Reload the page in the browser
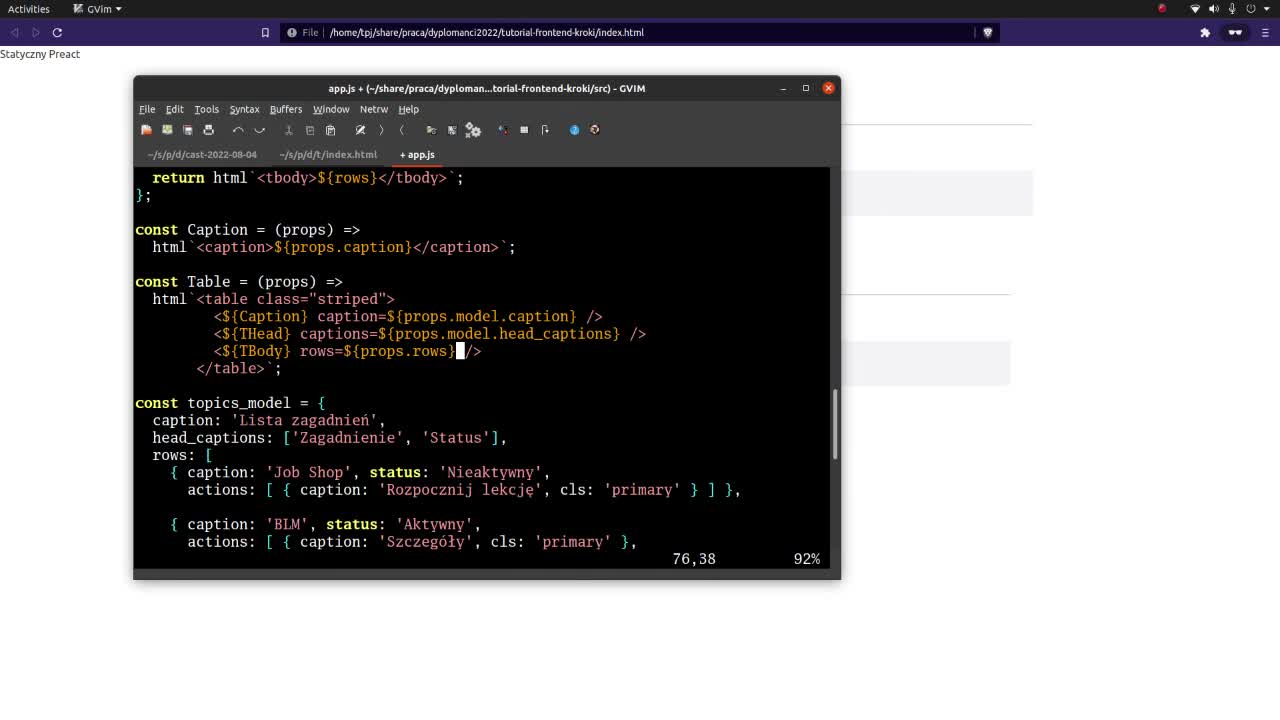1280x720 pixels. 57,32
